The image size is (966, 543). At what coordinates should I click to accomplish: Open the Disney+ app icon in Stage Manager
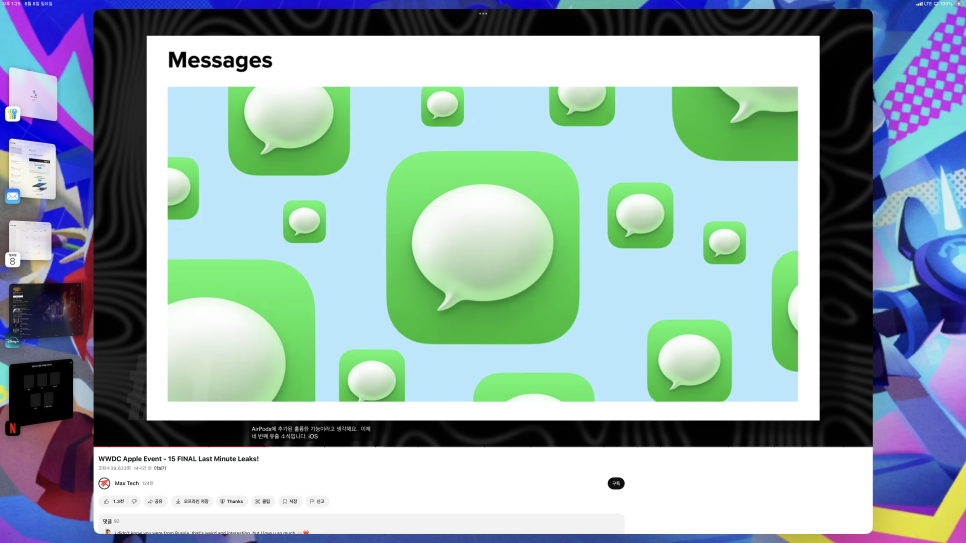[12, 341]
